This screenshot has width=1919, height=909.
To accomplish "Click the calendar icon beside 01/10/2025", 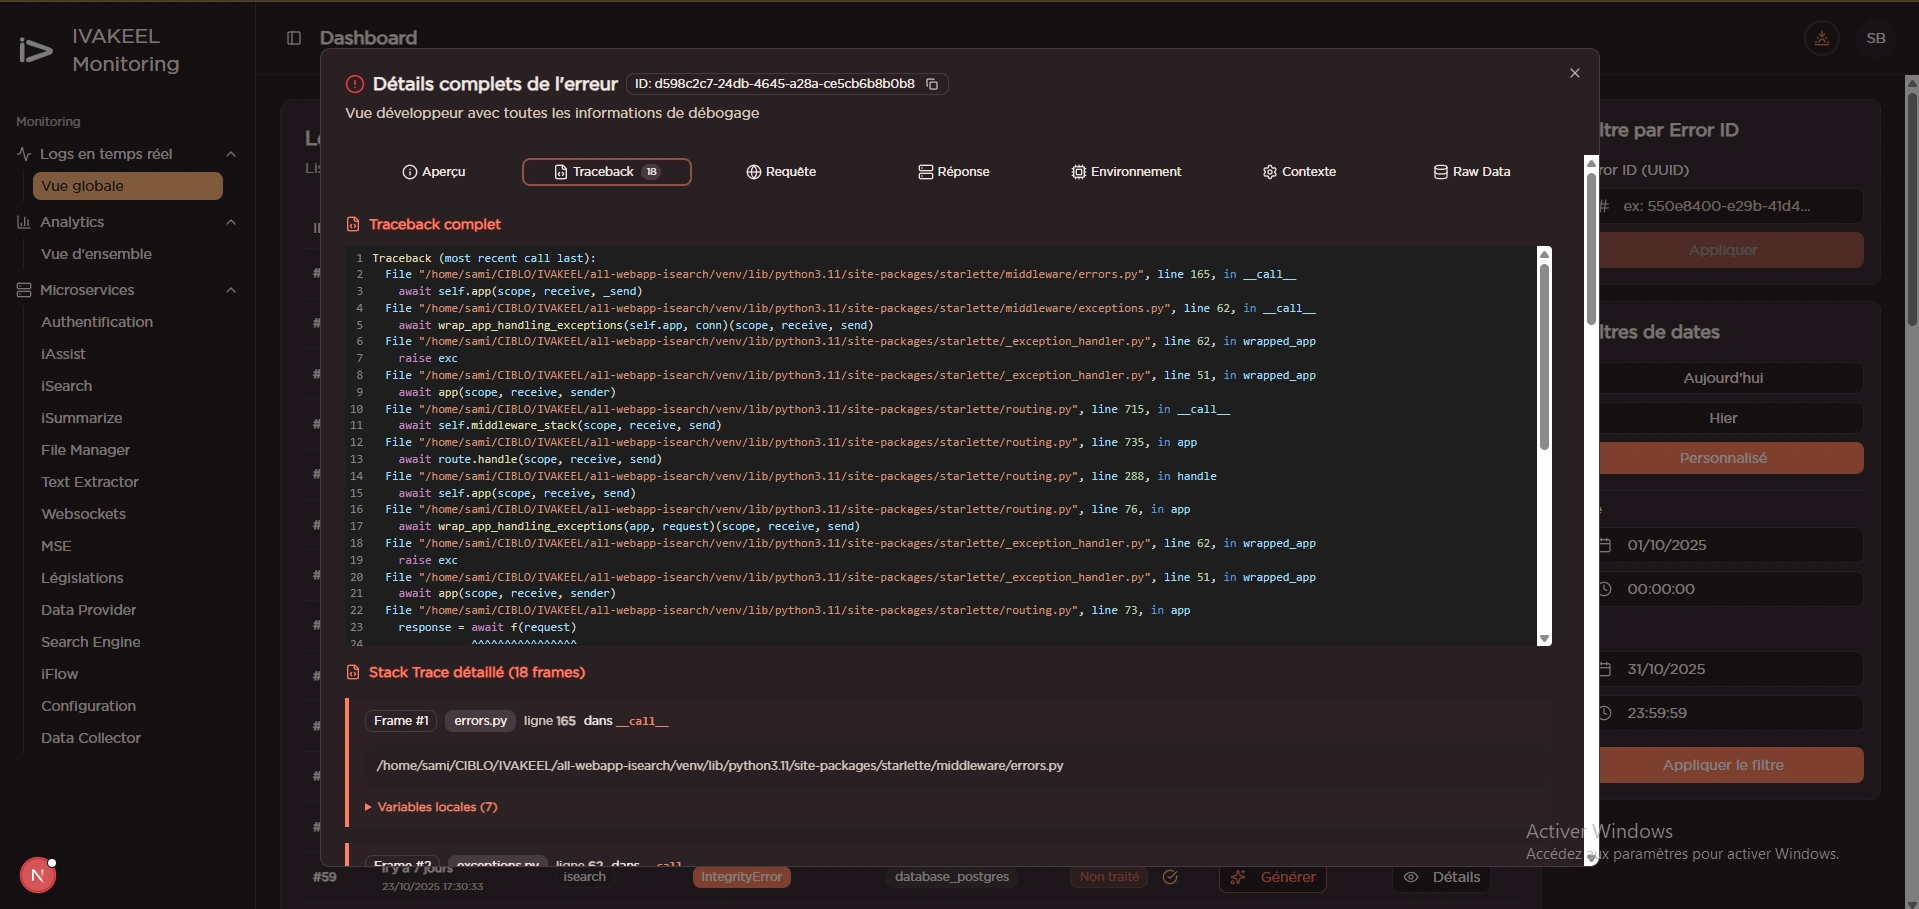I will pyautogui.click(x=1605, y=545).
